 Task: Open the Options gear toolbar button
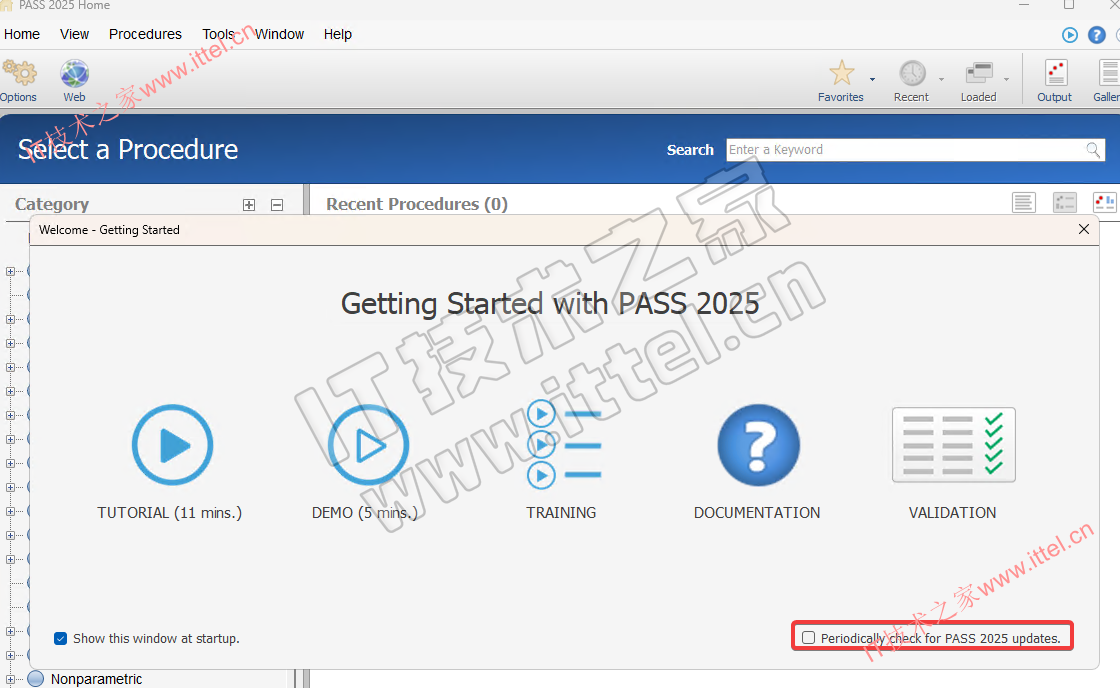tap(19, 81)
